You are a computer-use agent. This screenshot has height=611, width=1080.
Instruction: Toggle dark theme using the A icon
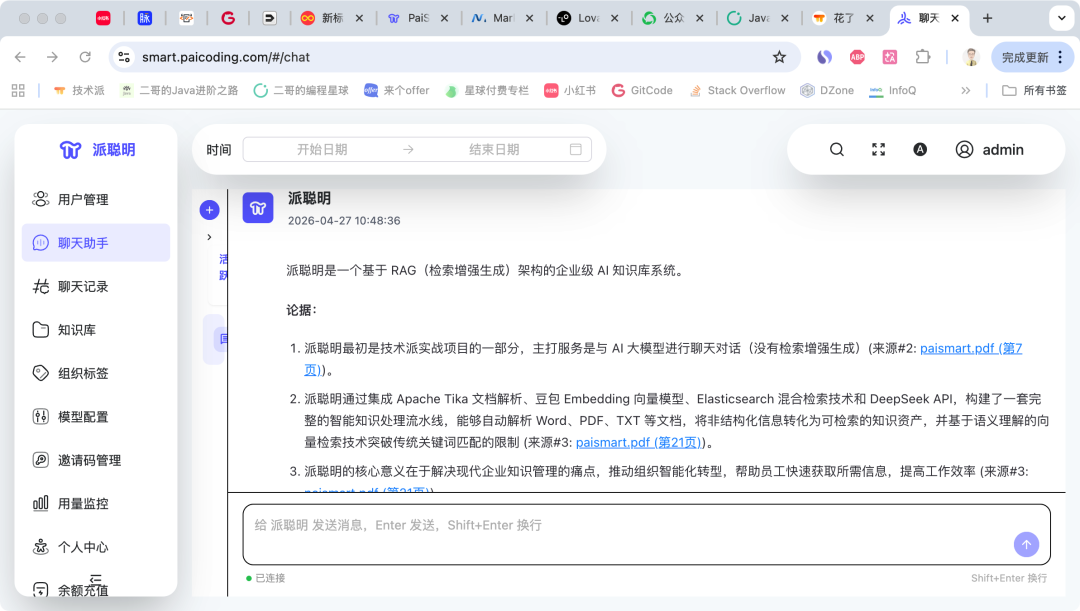point(920,149)
